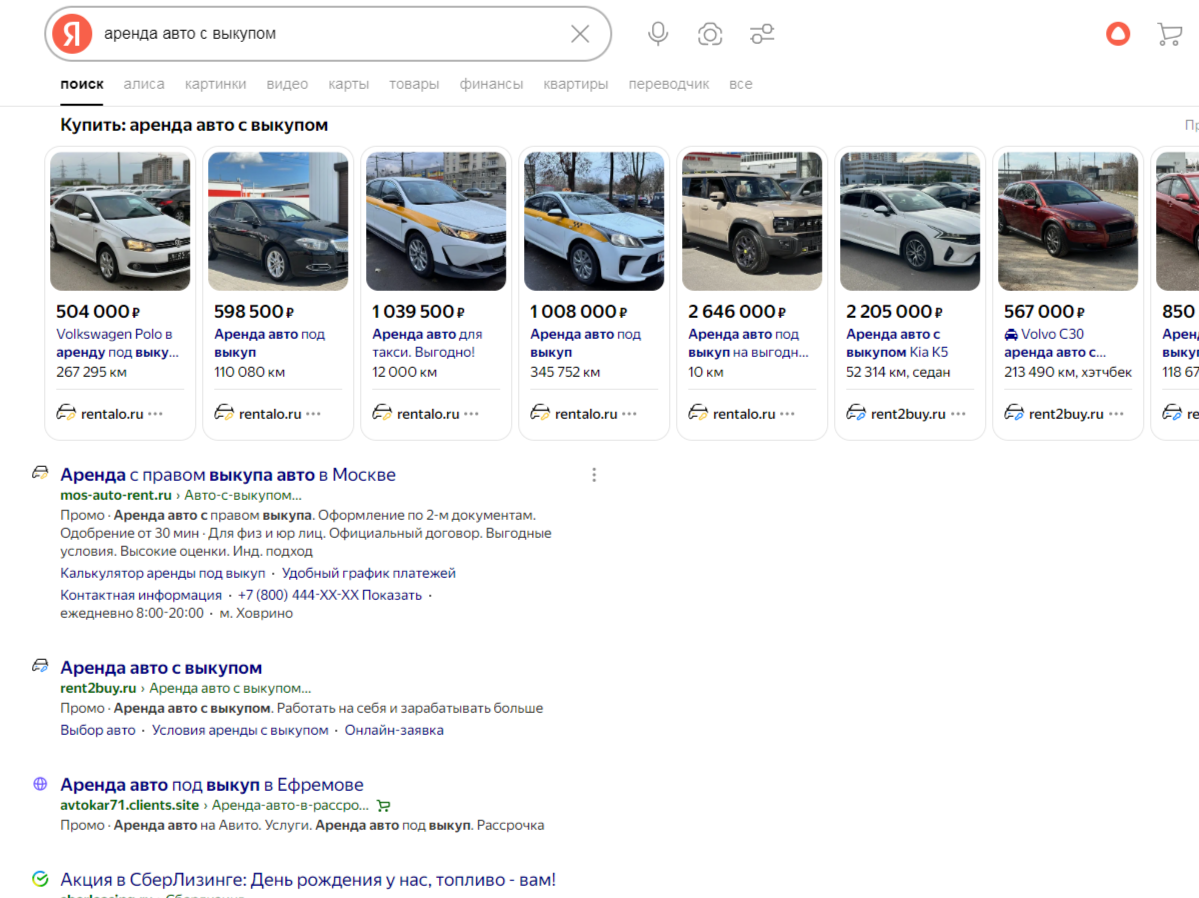
Task: Open more options dots on Kia K5 card
Action: 958,414
